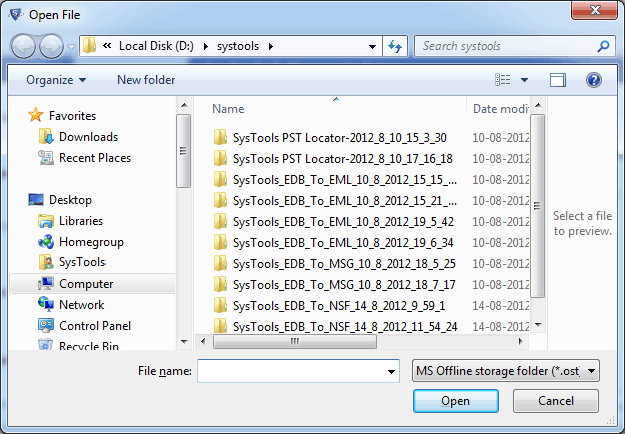Click the horizontal scrollbar left arrow
This screenshot has width=625, height=434.
pos(203,341)
